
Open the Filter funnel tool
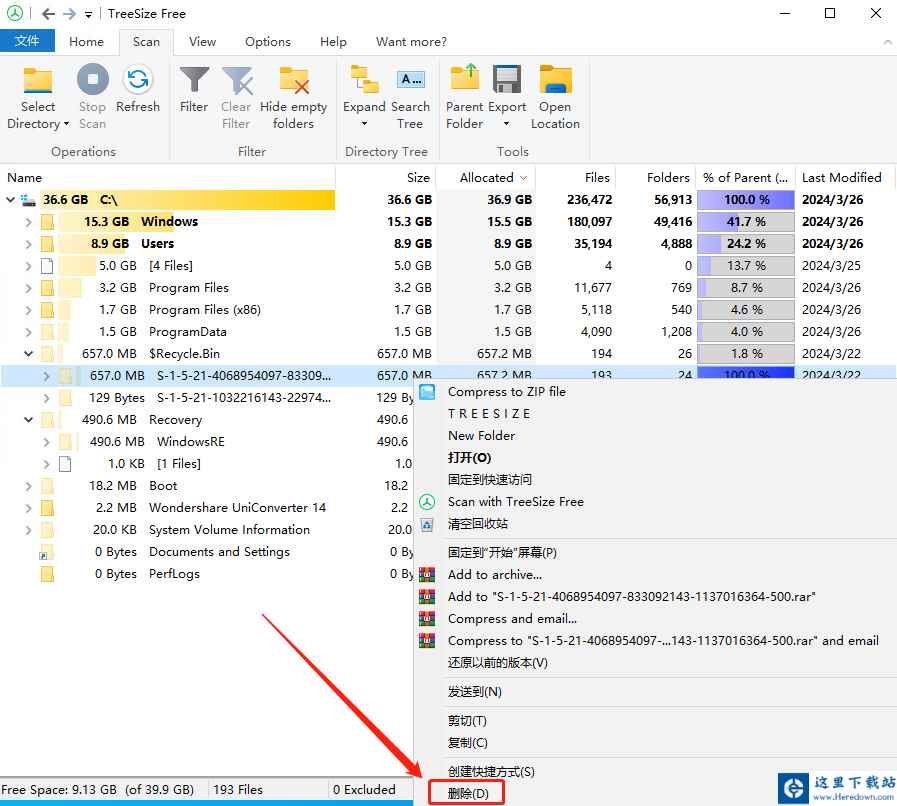pyautogui.click(x=194, y=90)
